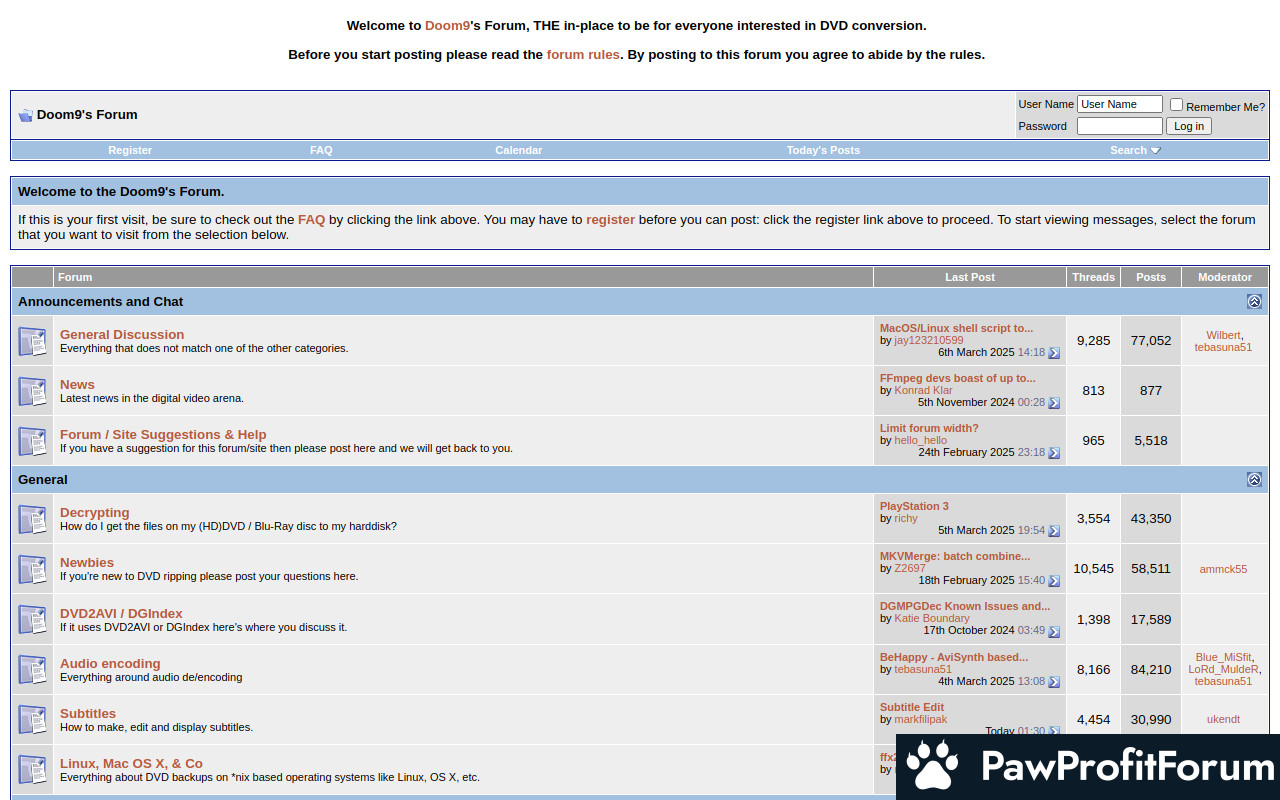View profile of user jay123210599
1280x800 pixels.
point(929,340)
